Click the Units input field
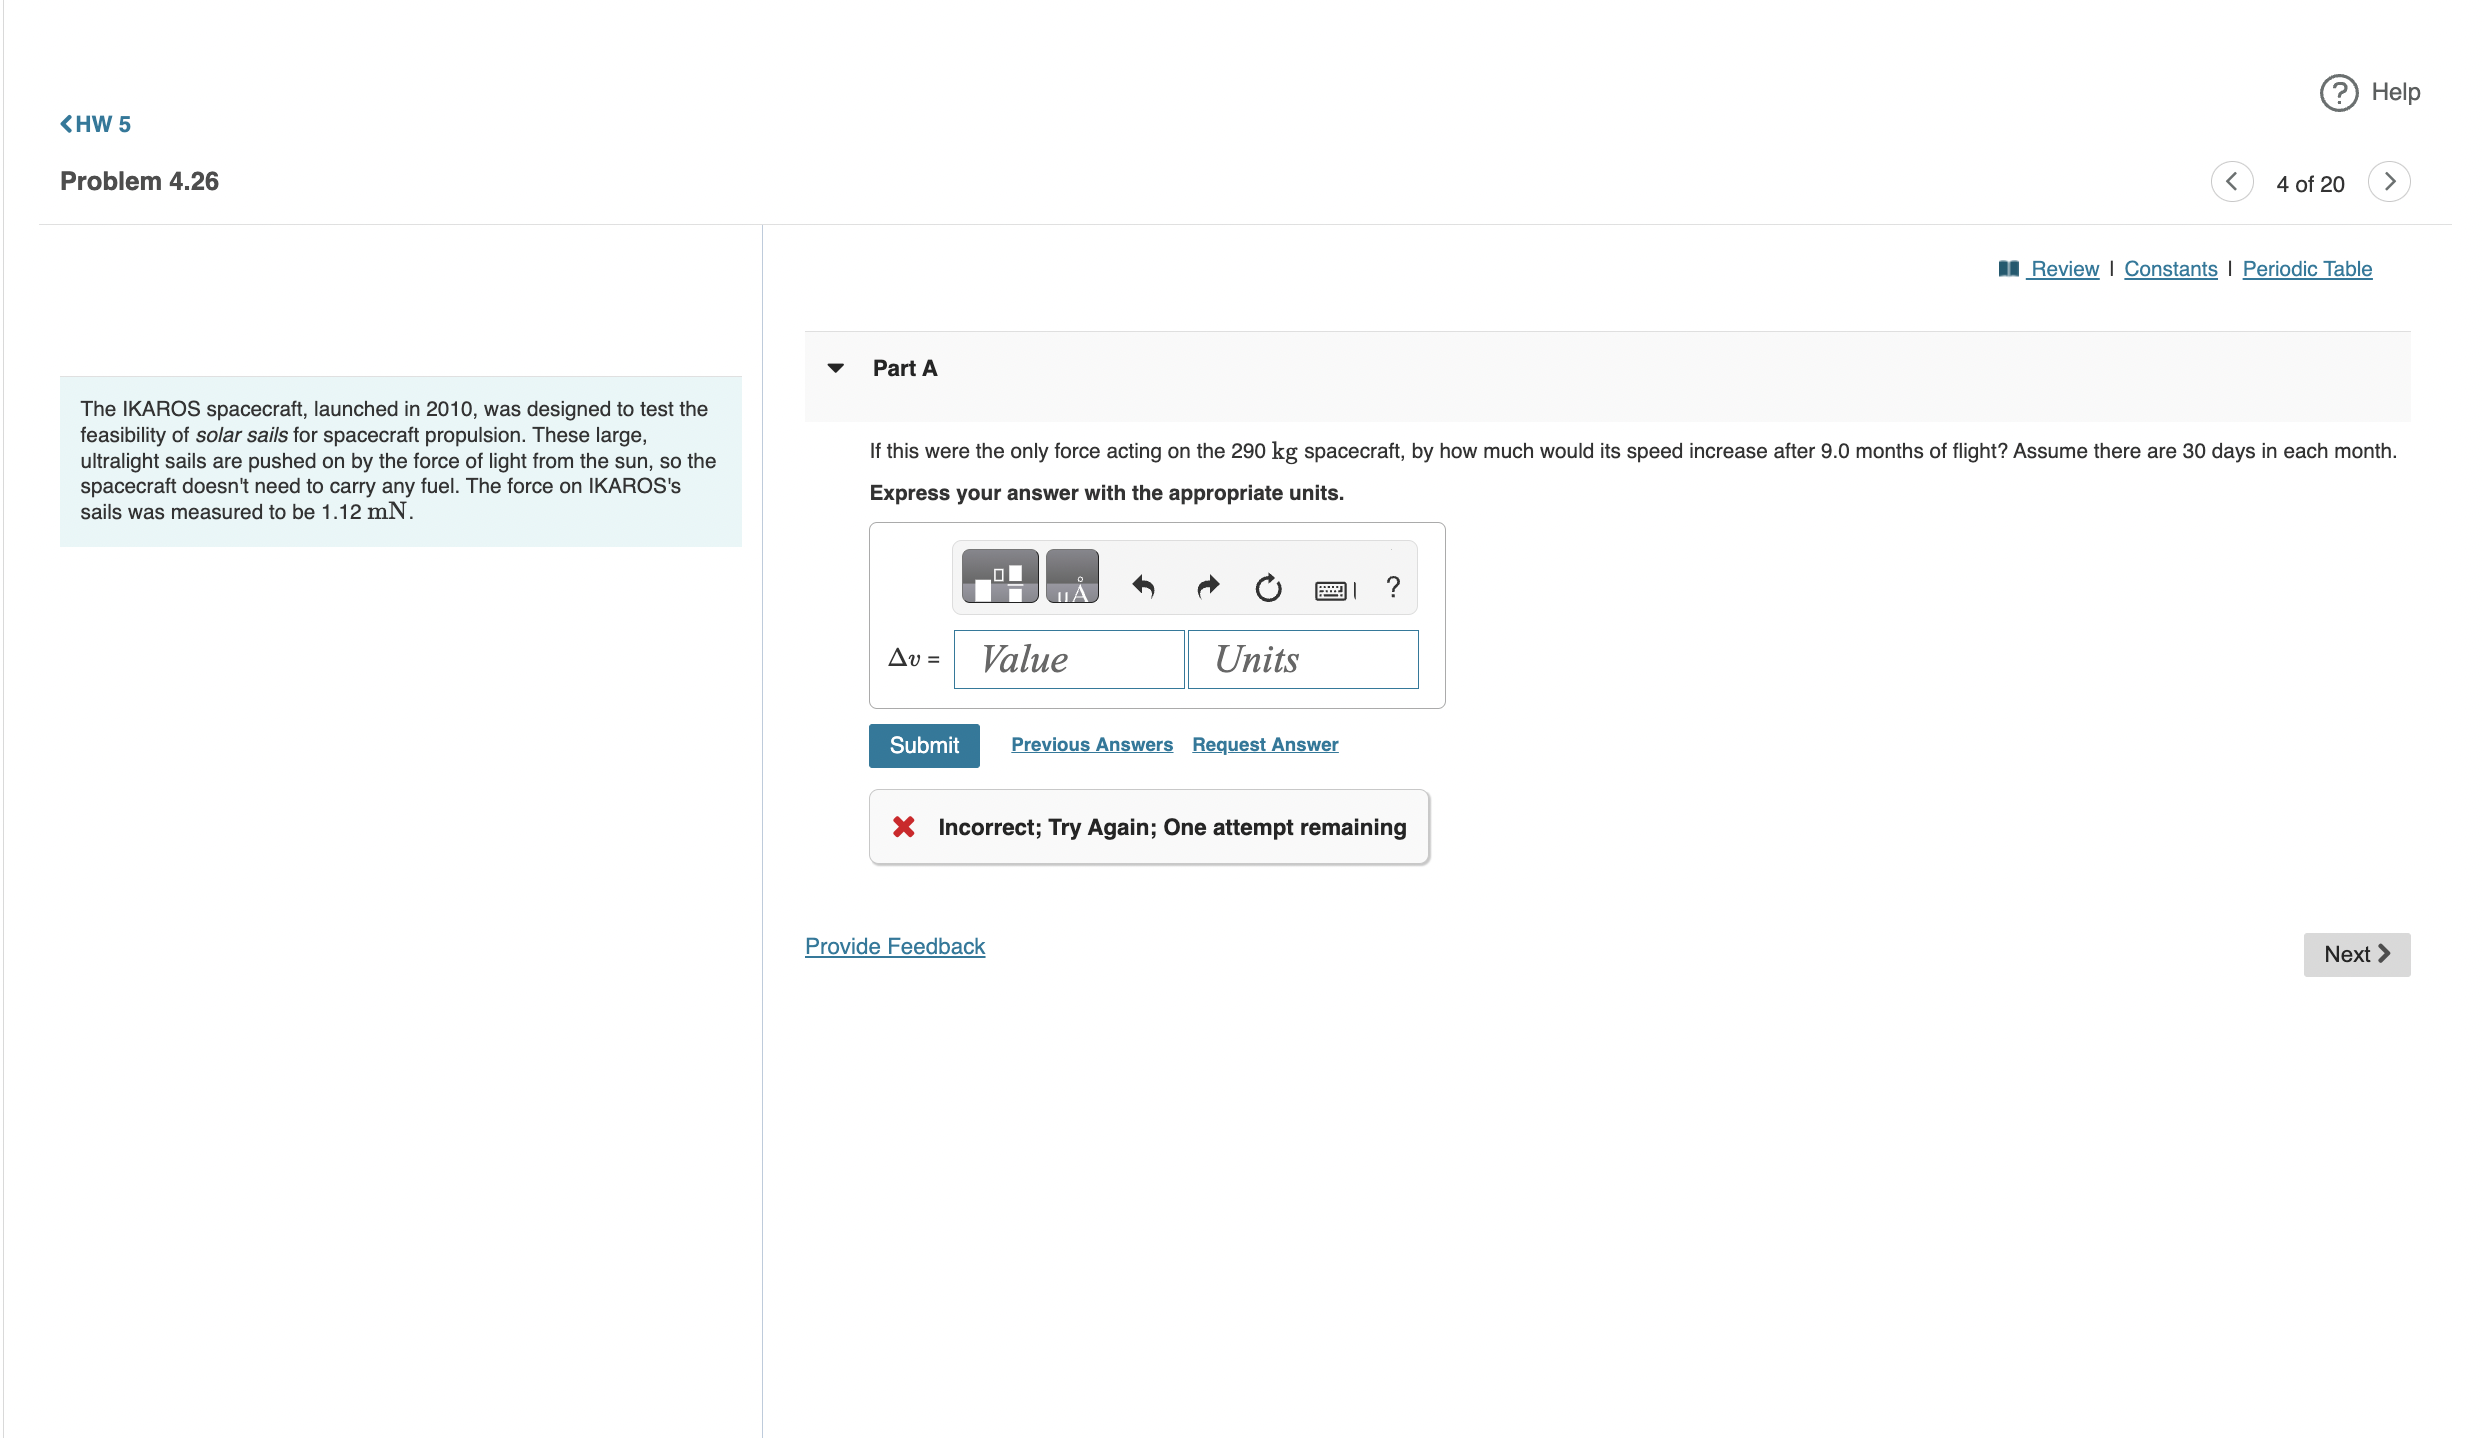The image size is (2484, 1438). [x=1302, y=660]
